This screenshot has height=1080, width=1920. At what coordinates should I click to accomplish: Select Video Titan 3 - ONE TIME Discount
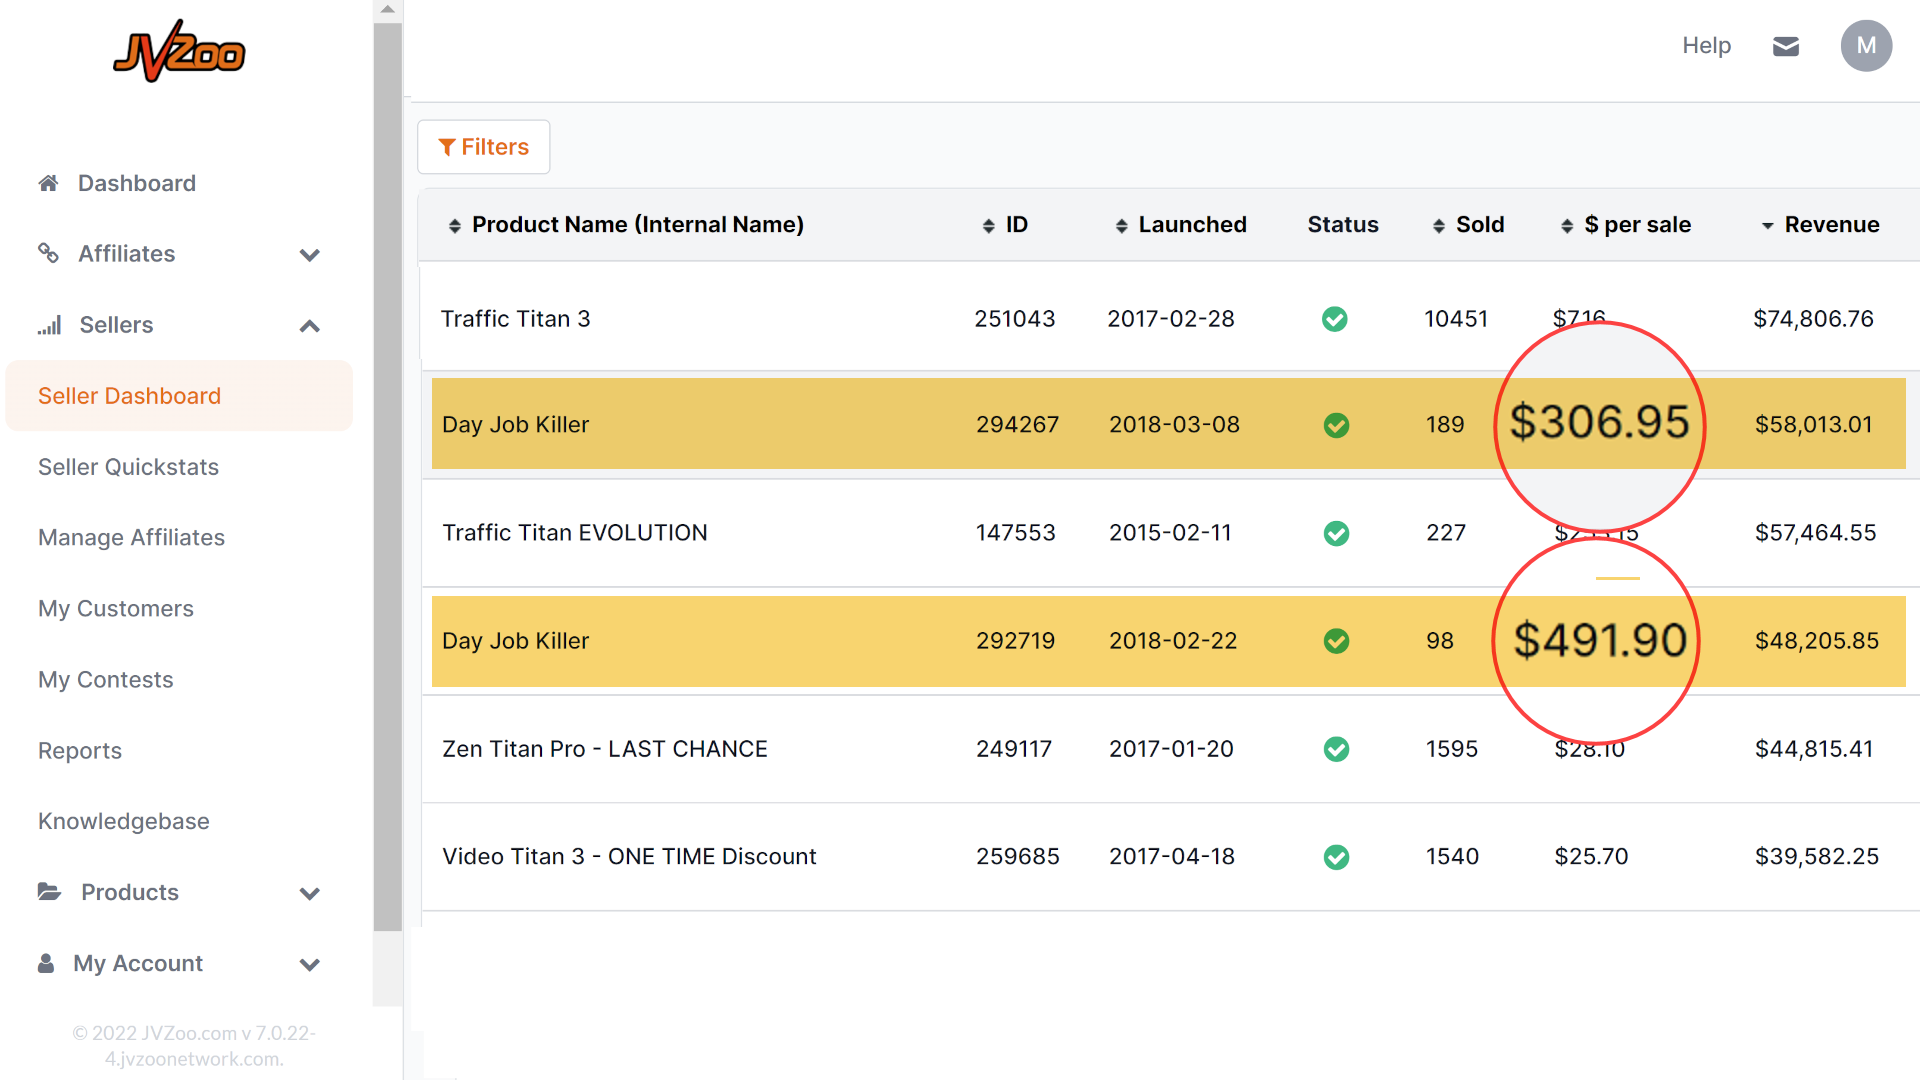(x=629, y=857)
